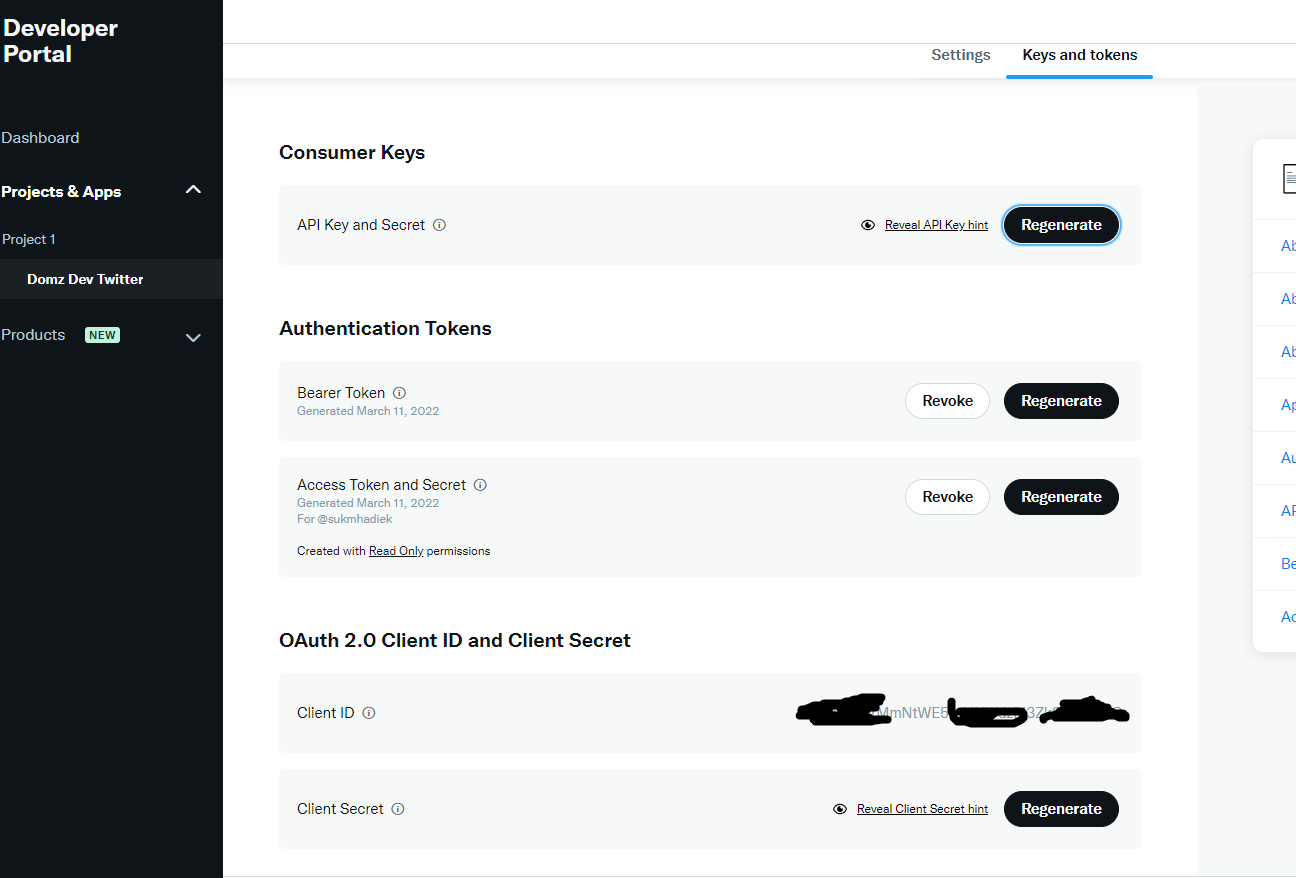
Task: Expand the Products menu chevron
Action: pos(194,338)
